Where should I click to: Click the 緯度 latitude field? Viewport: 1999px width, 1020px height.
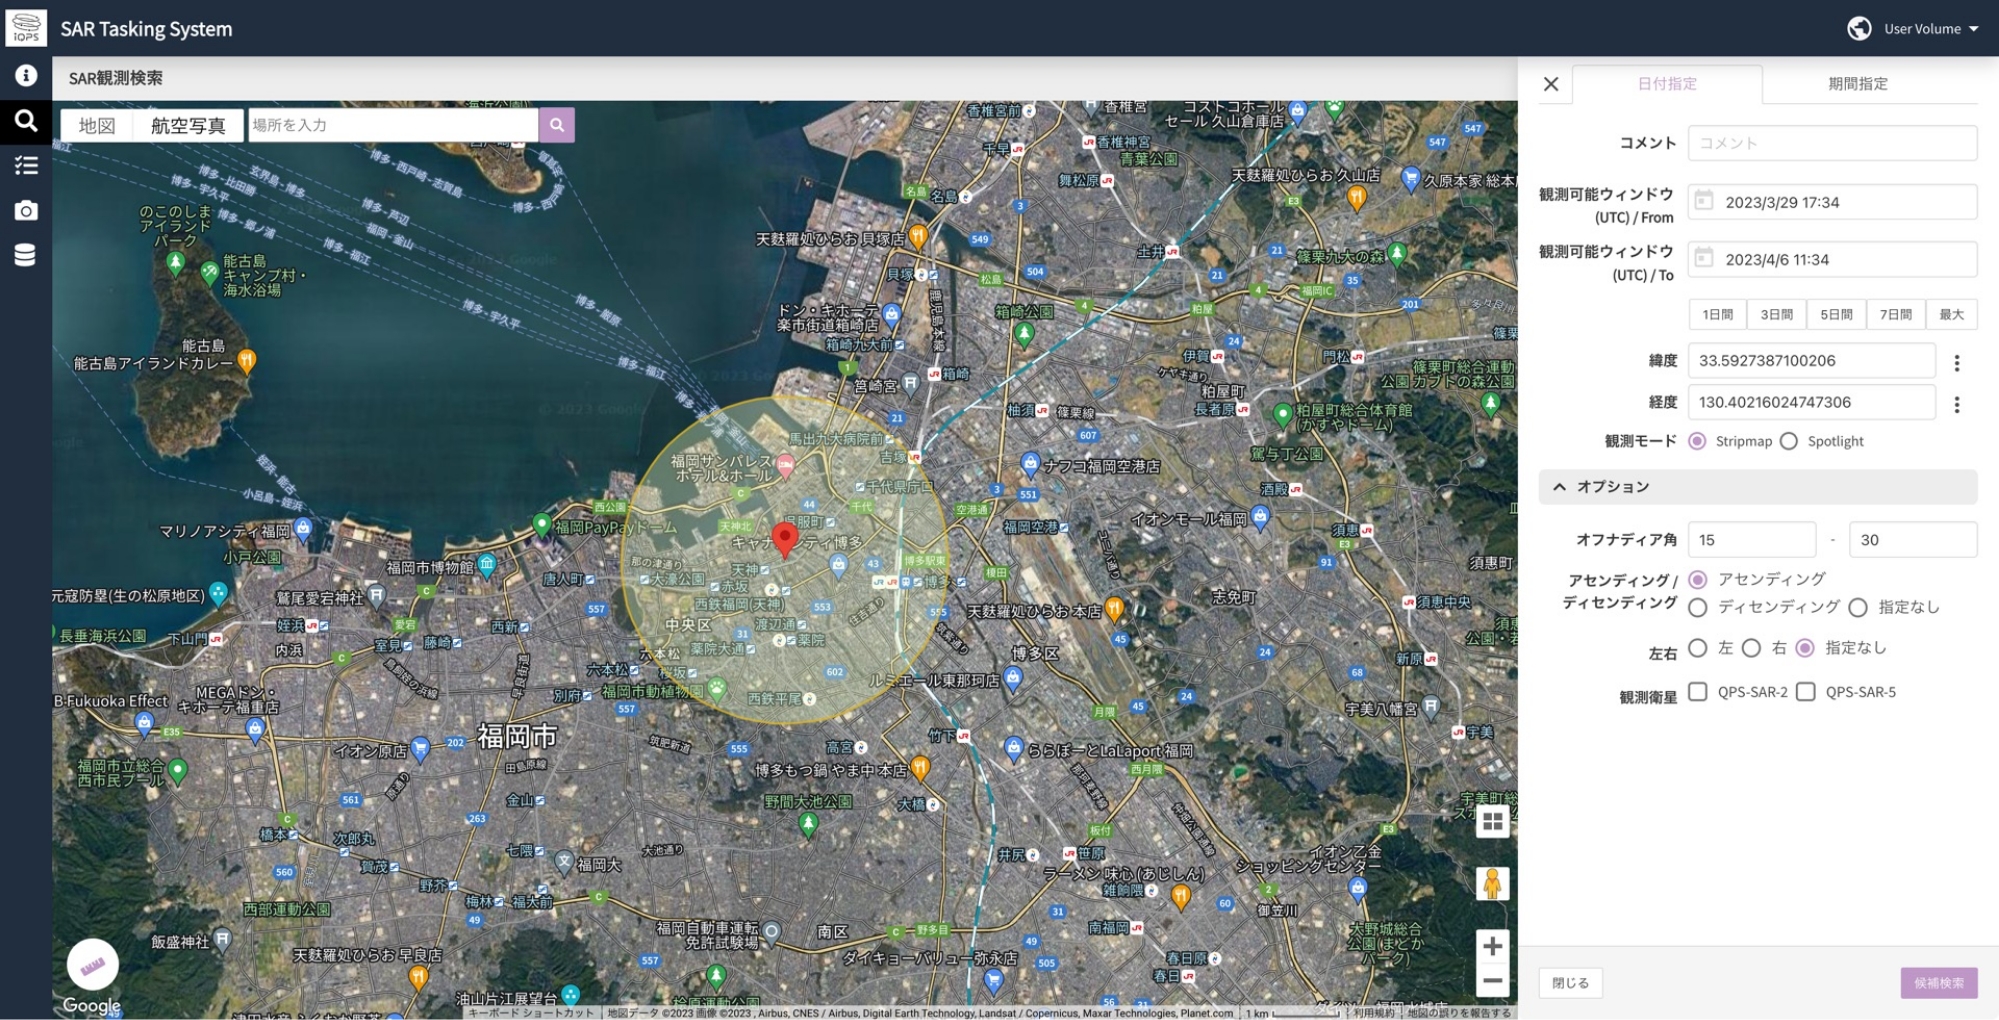pos(1811,361)
